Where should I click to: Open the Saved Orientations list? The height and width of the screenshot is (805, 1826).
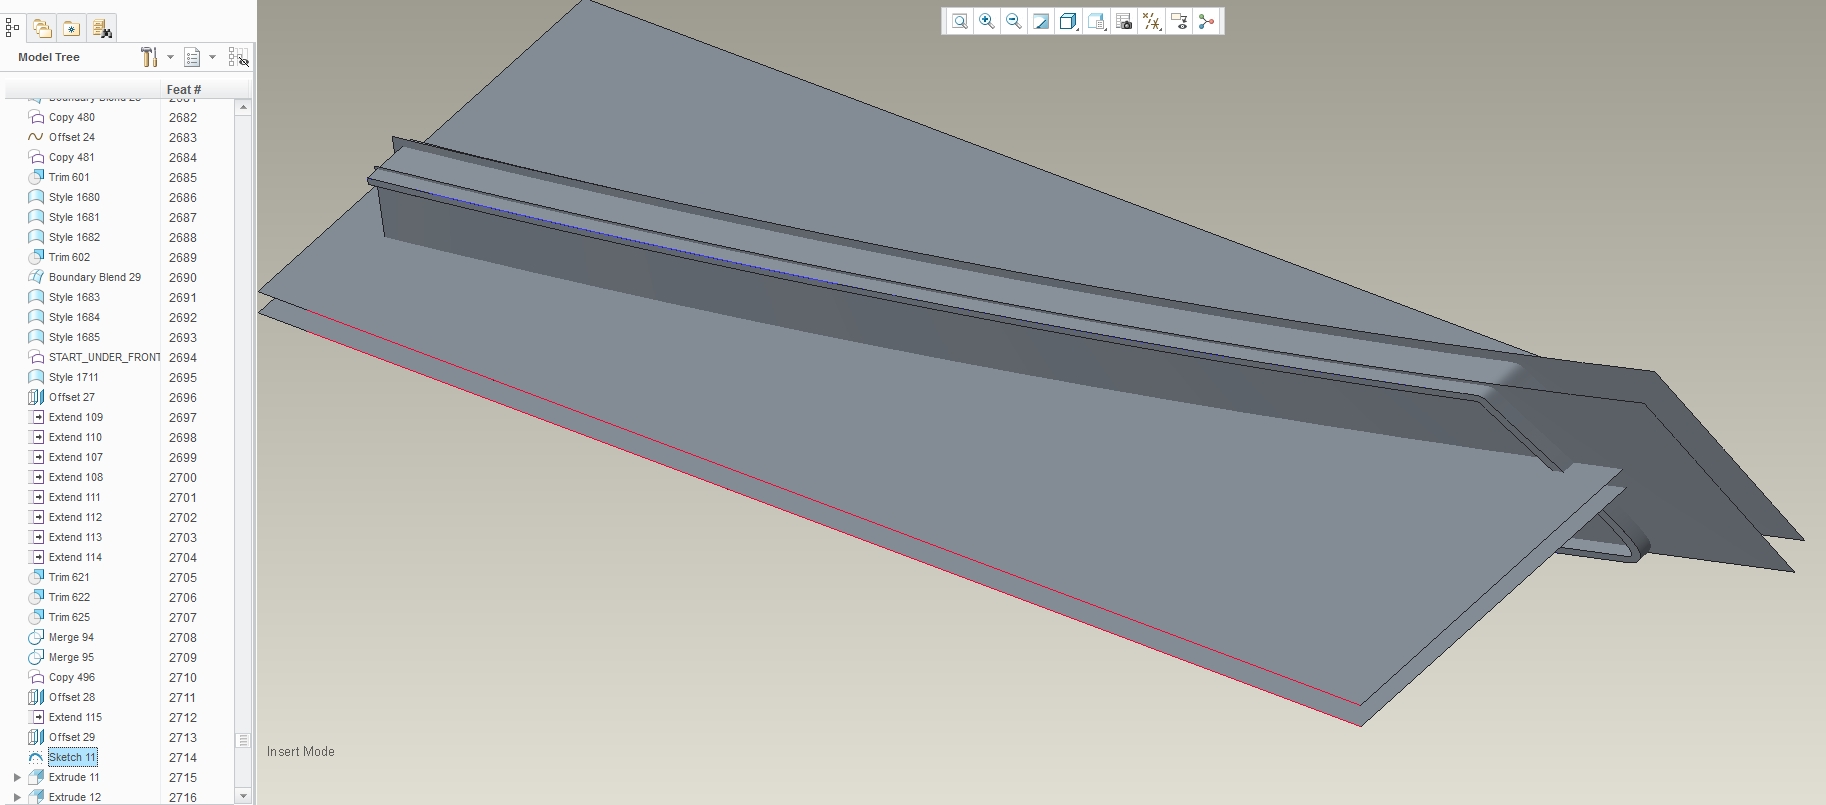(1096, 22)
